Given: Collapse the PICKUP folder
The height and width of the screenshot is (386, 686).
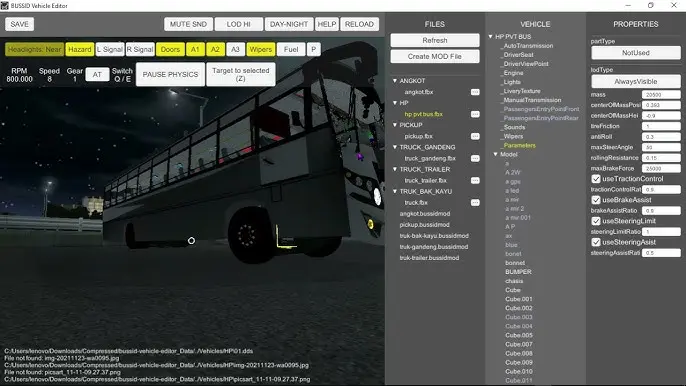Looking at the screenshot, I should pos(395,125).
